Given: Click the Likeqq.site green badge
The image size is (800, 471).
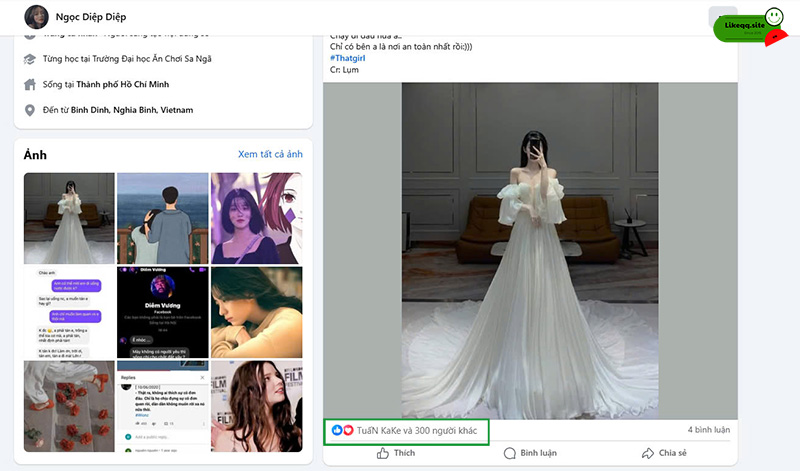Looking at the screenshot, I should (744, 27).
